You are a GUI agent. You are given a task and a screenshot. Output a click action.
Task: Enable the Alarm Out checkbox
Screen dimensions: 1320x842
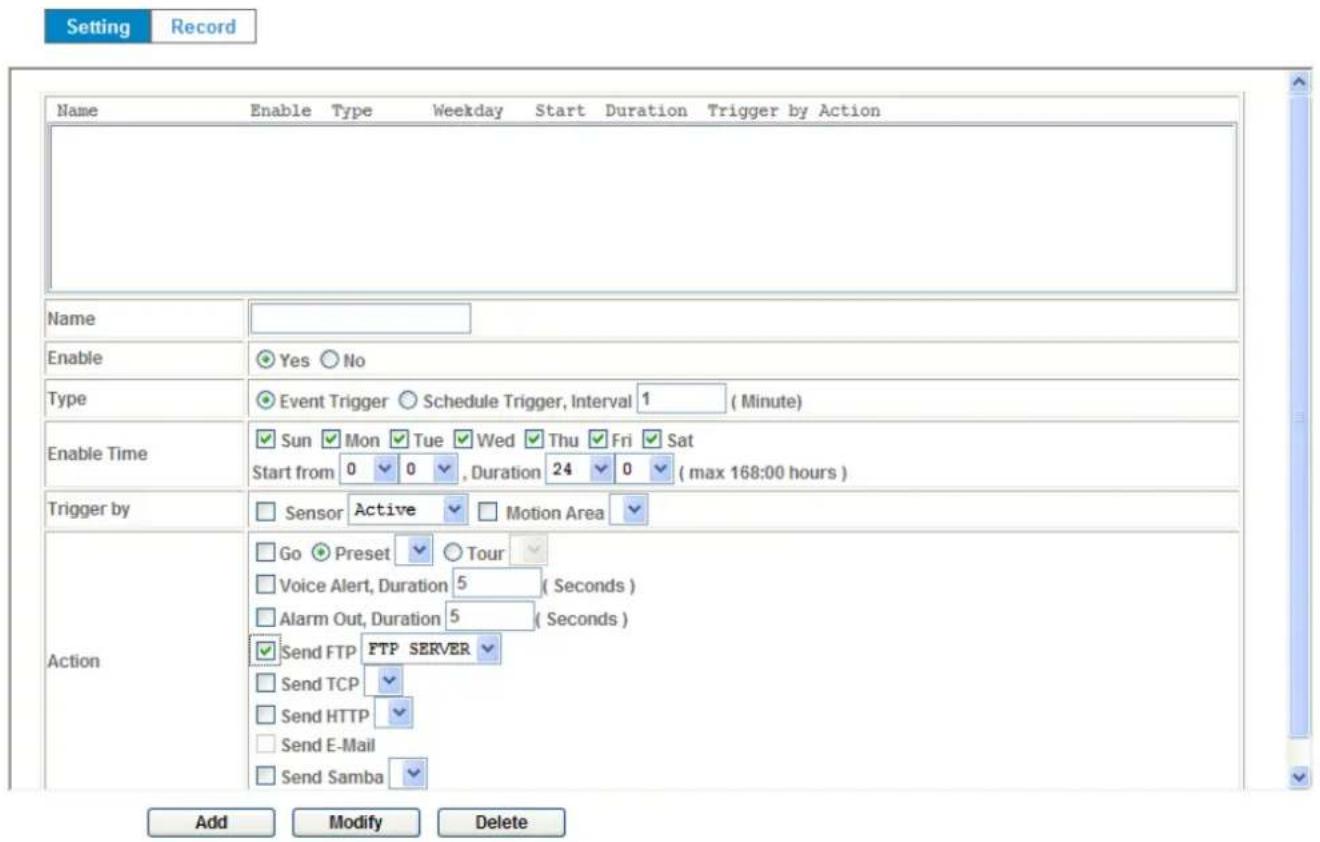pyautogui.click(x=266, y=619)
